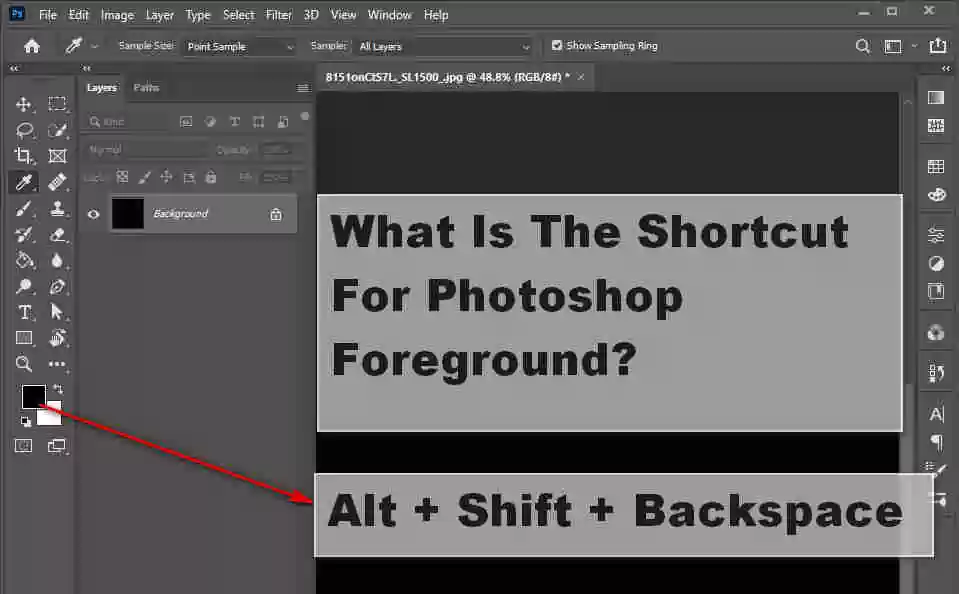
Task: Open the Image menu
Action: (x=117, y=15)
